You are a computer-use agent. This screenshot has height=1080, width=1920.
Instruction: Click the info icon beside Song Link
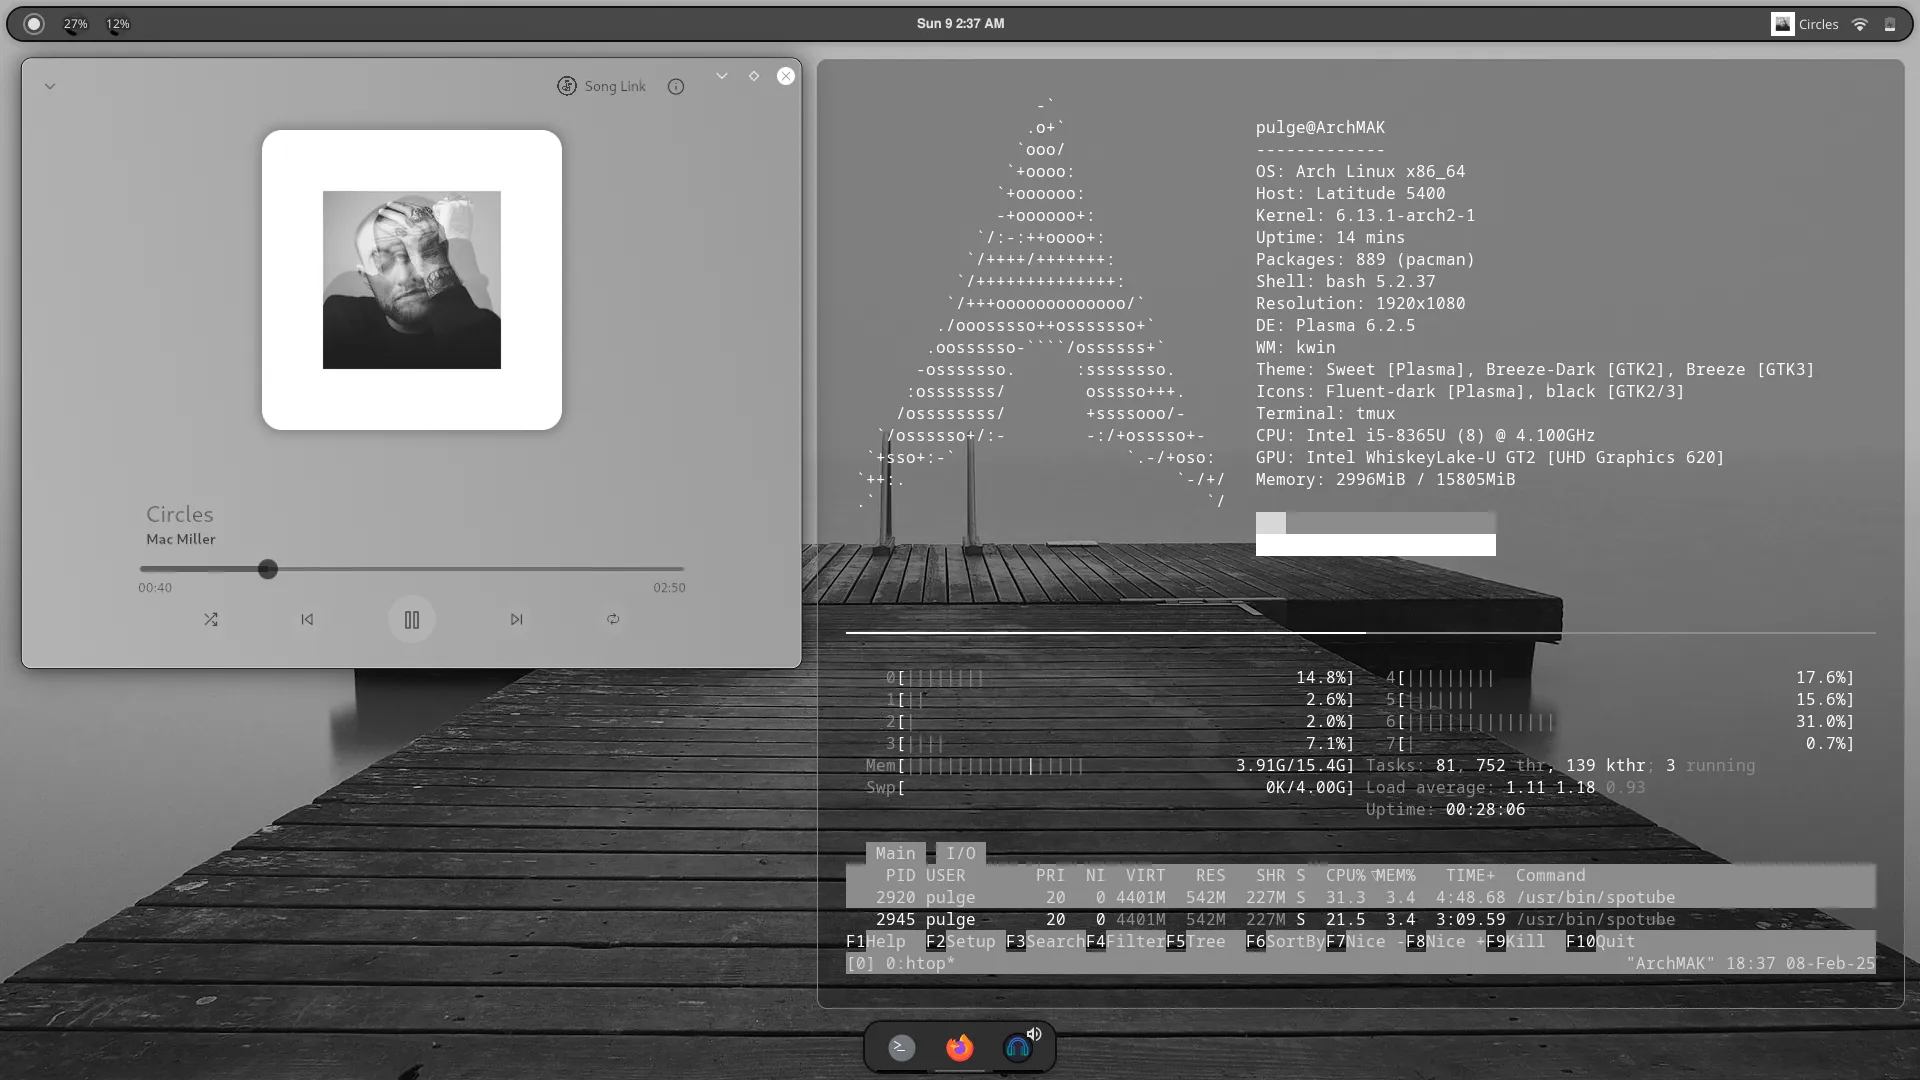676,86
